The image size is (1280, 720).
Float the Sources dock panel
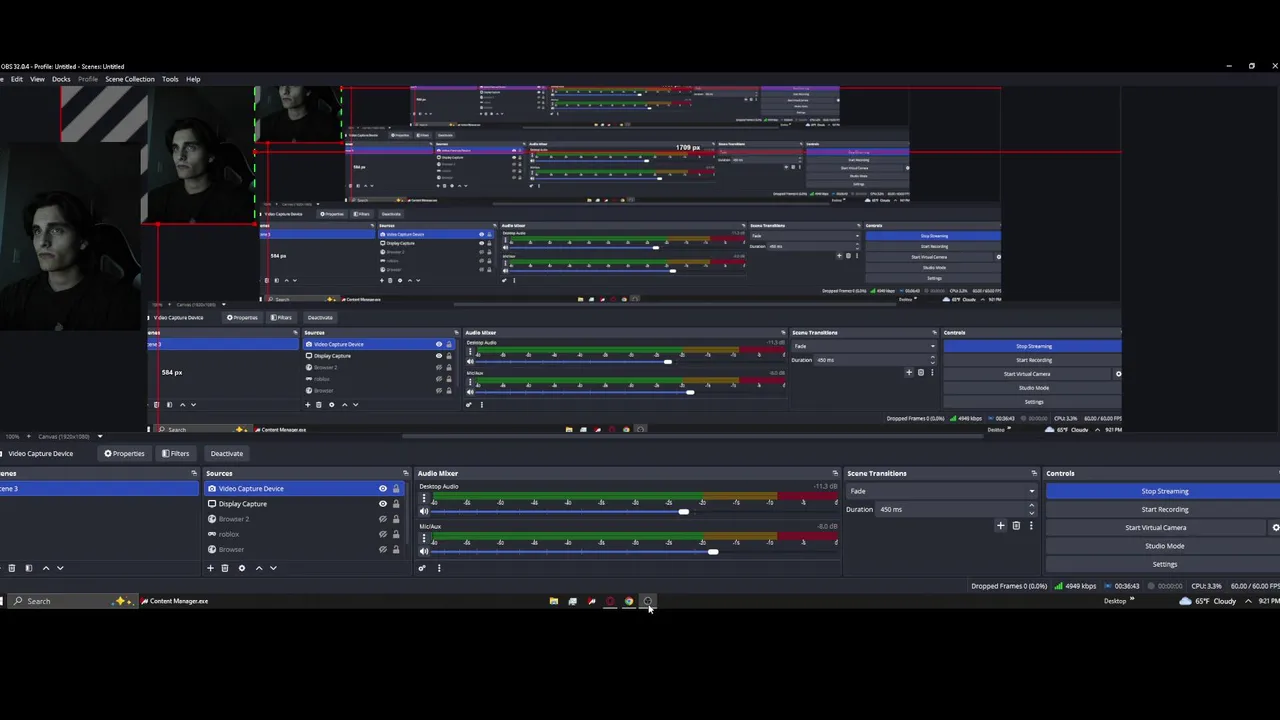[405, 473]
